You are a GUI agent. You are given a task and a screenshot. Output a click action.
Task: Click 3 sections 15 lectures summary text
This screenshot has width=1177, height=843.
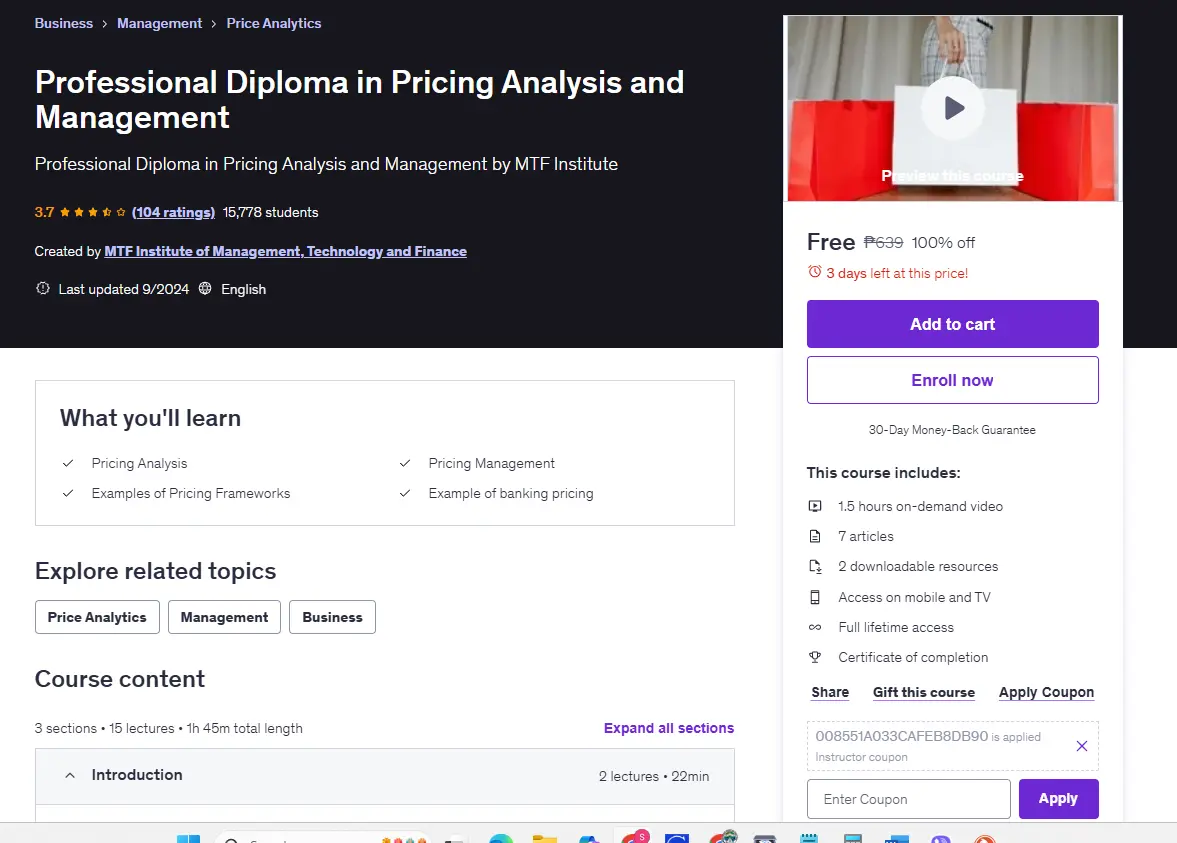coord(168,728)
